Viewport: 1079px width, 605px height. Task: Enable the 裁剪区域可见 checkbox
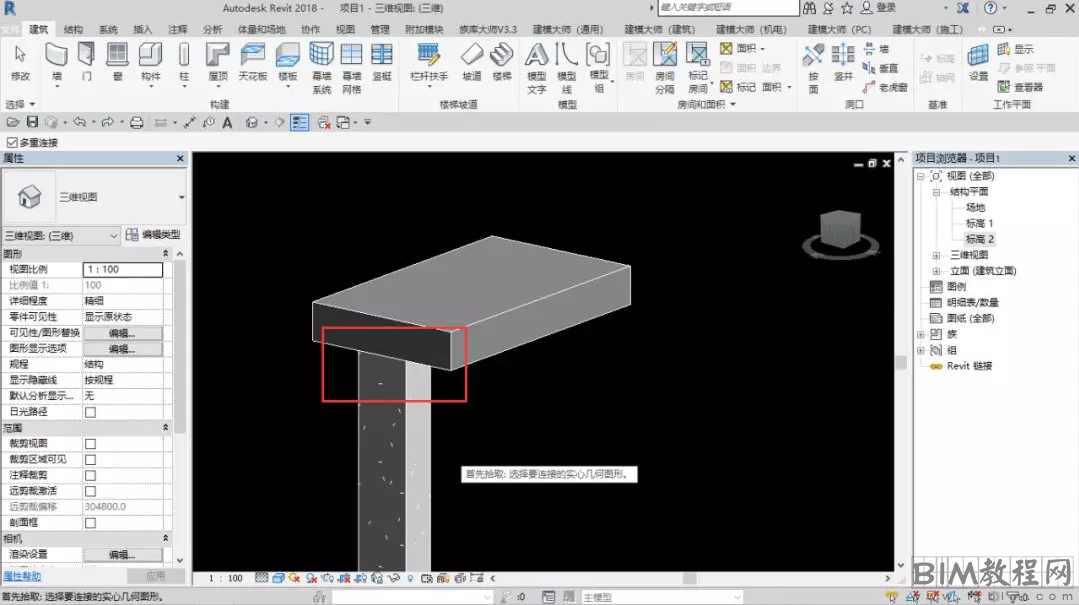tap(90, 459)
